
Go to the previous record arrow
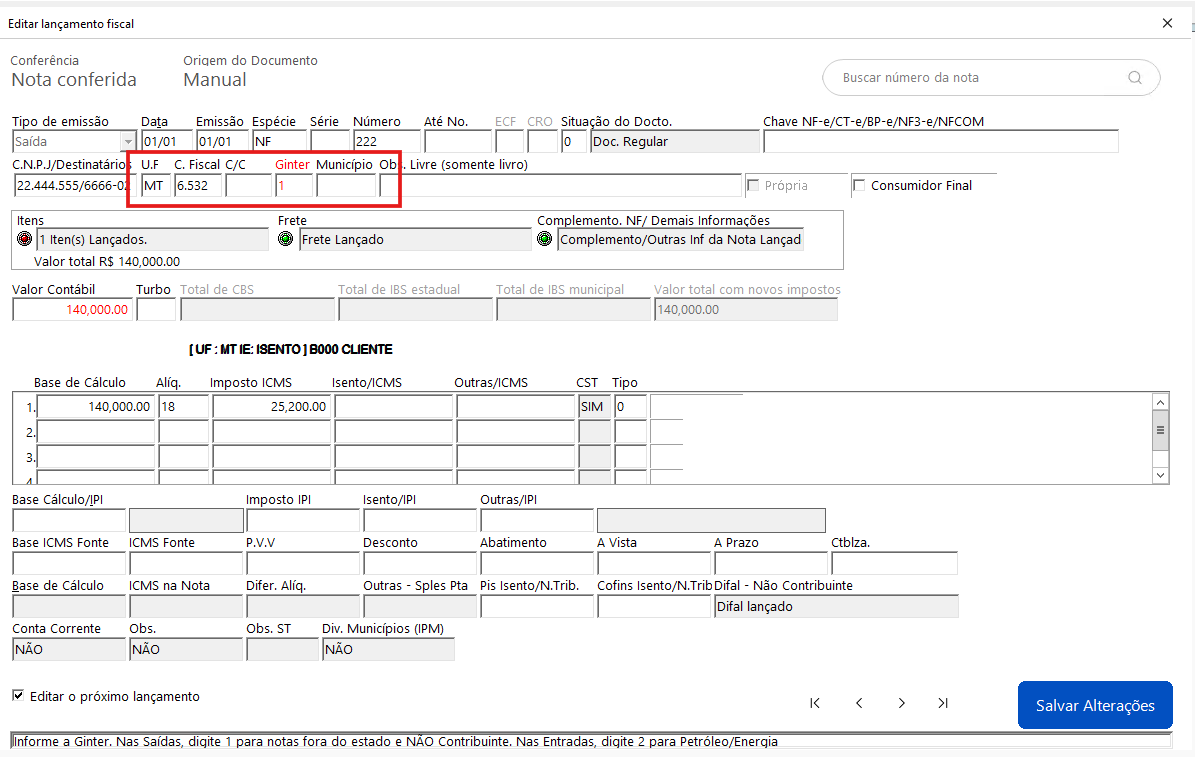coord(859,703)
